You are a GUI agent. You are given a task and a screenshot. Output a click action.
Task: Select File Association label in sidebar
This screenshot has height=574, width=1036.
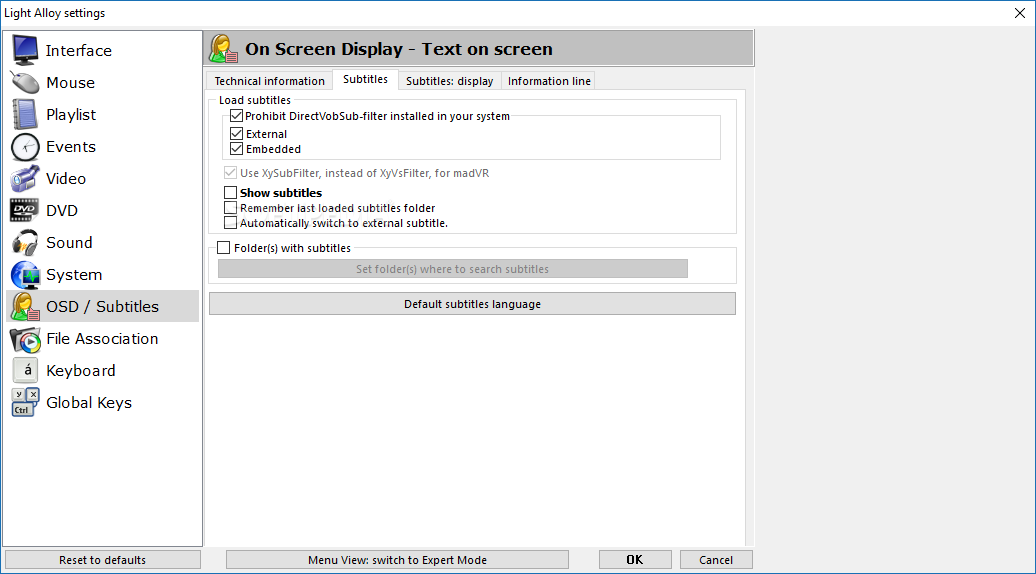tap(102, 339)
